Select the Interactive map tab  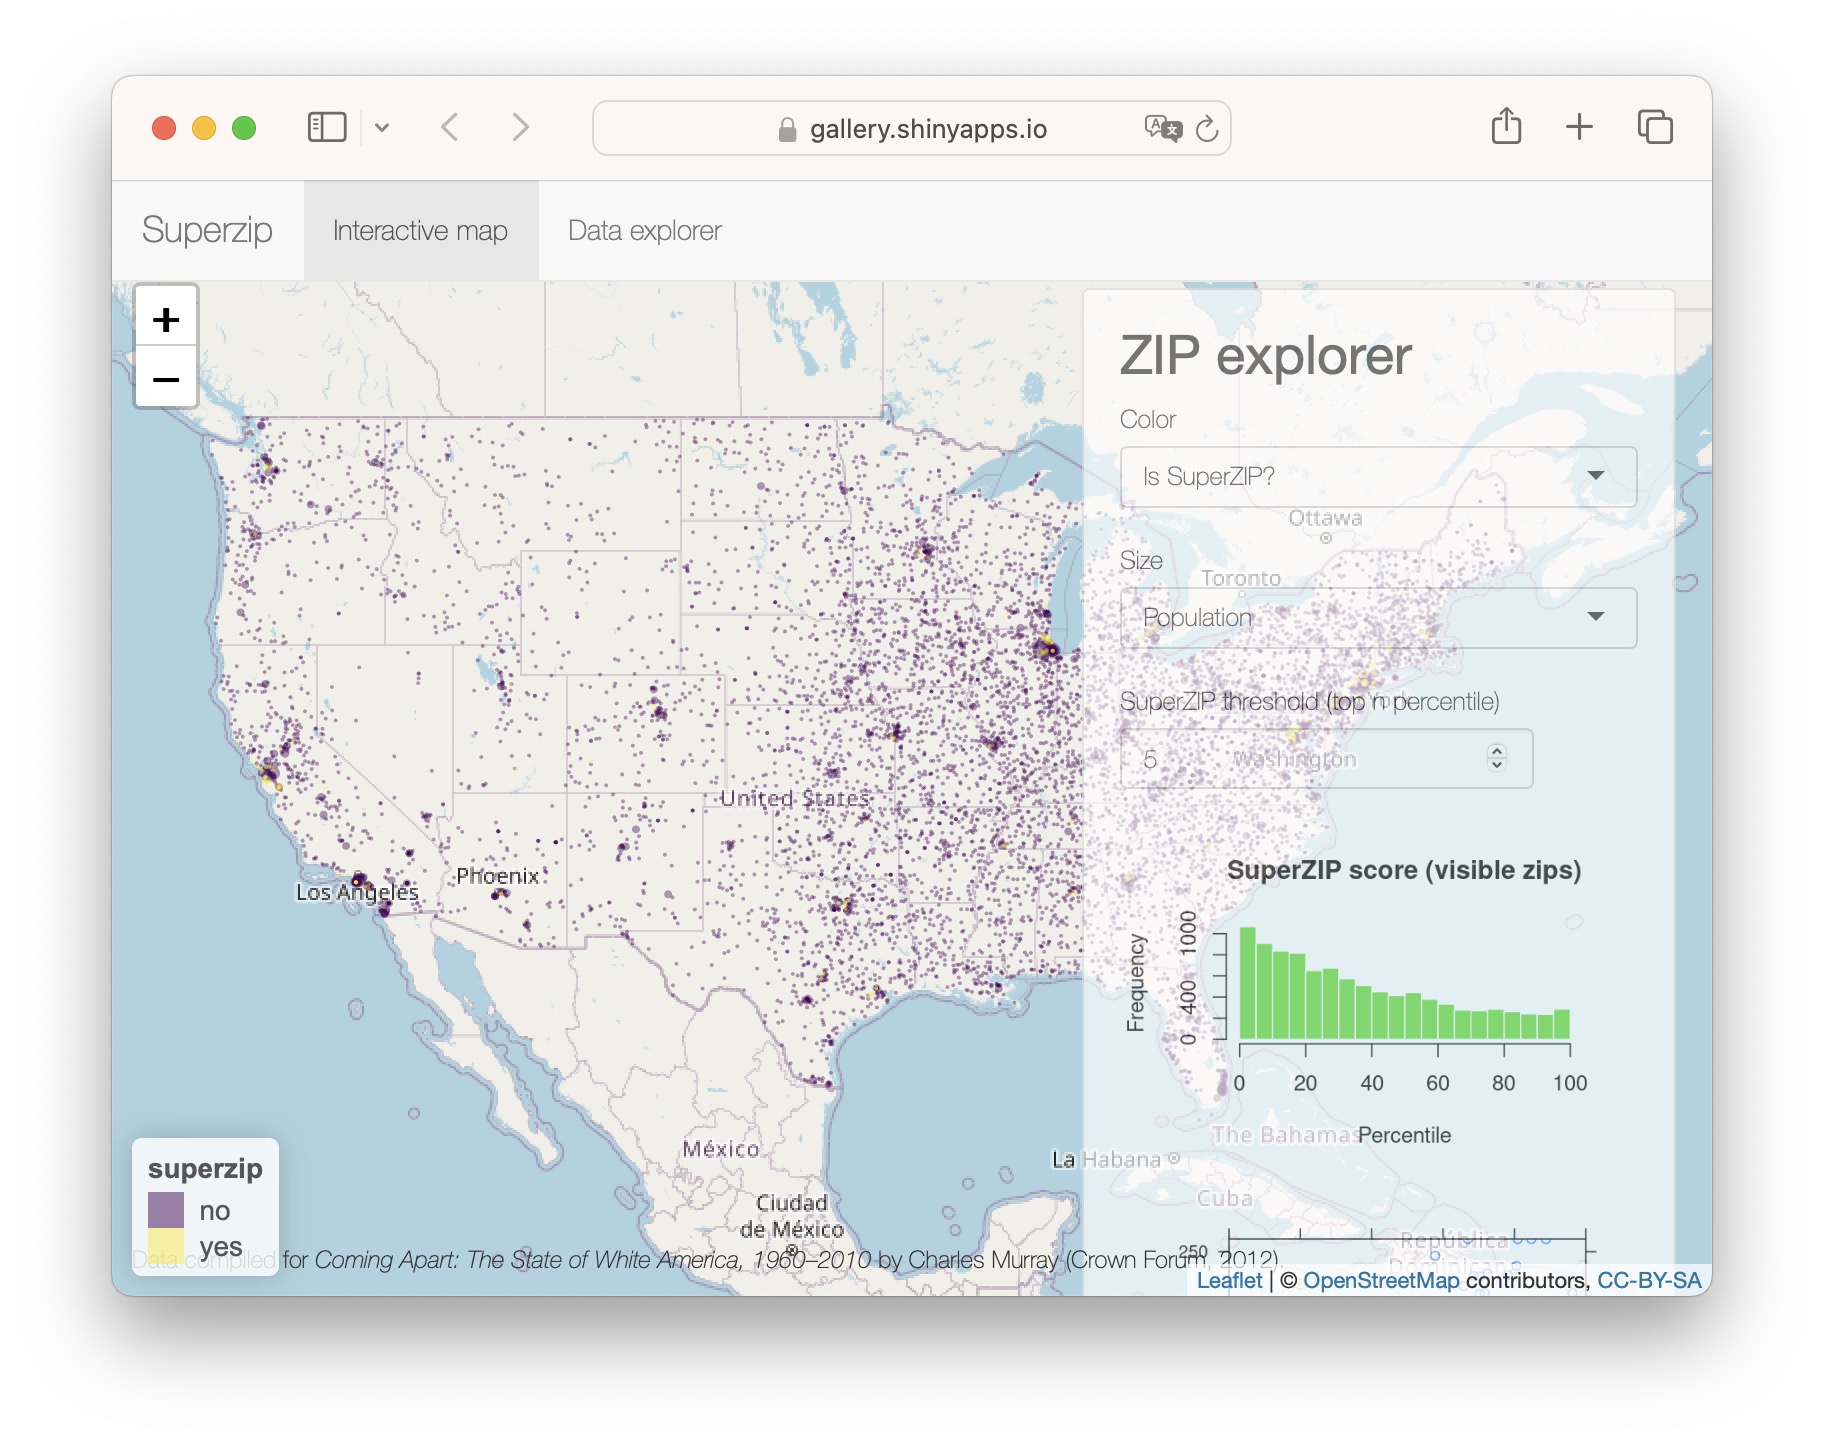tap(420, 231)
